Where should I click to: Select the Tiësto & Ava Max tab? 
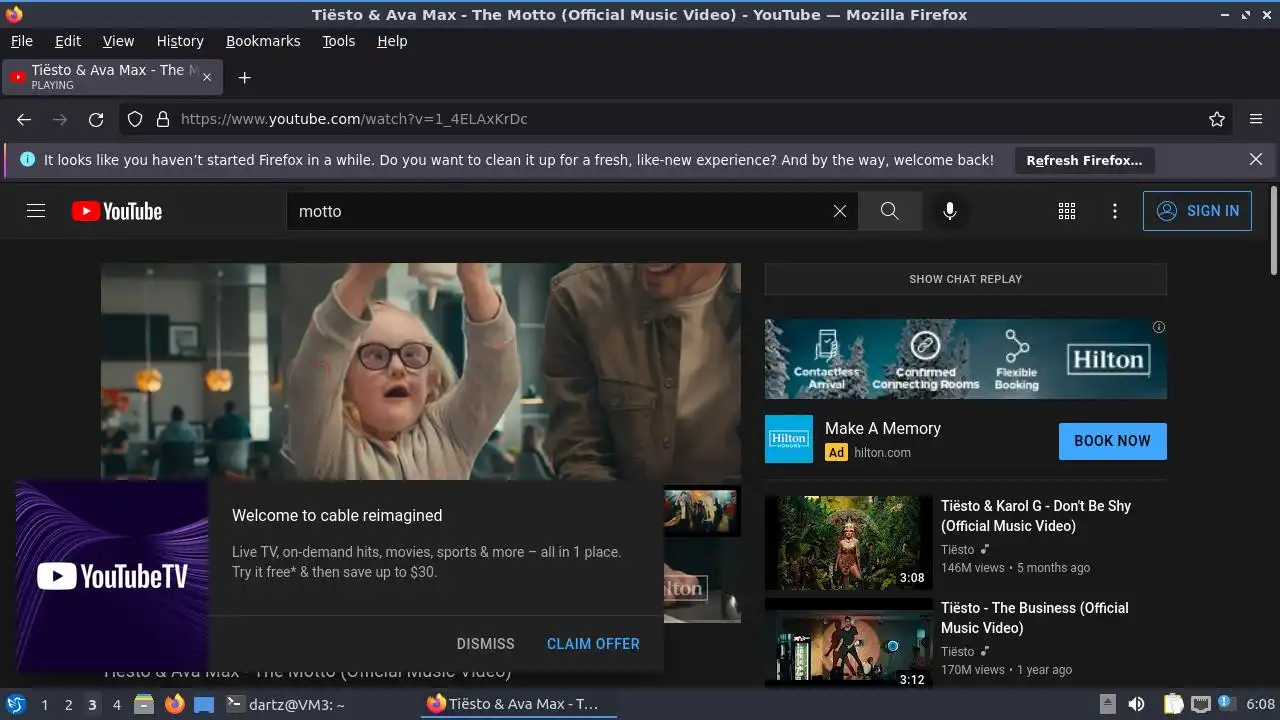tap(113, 77)
